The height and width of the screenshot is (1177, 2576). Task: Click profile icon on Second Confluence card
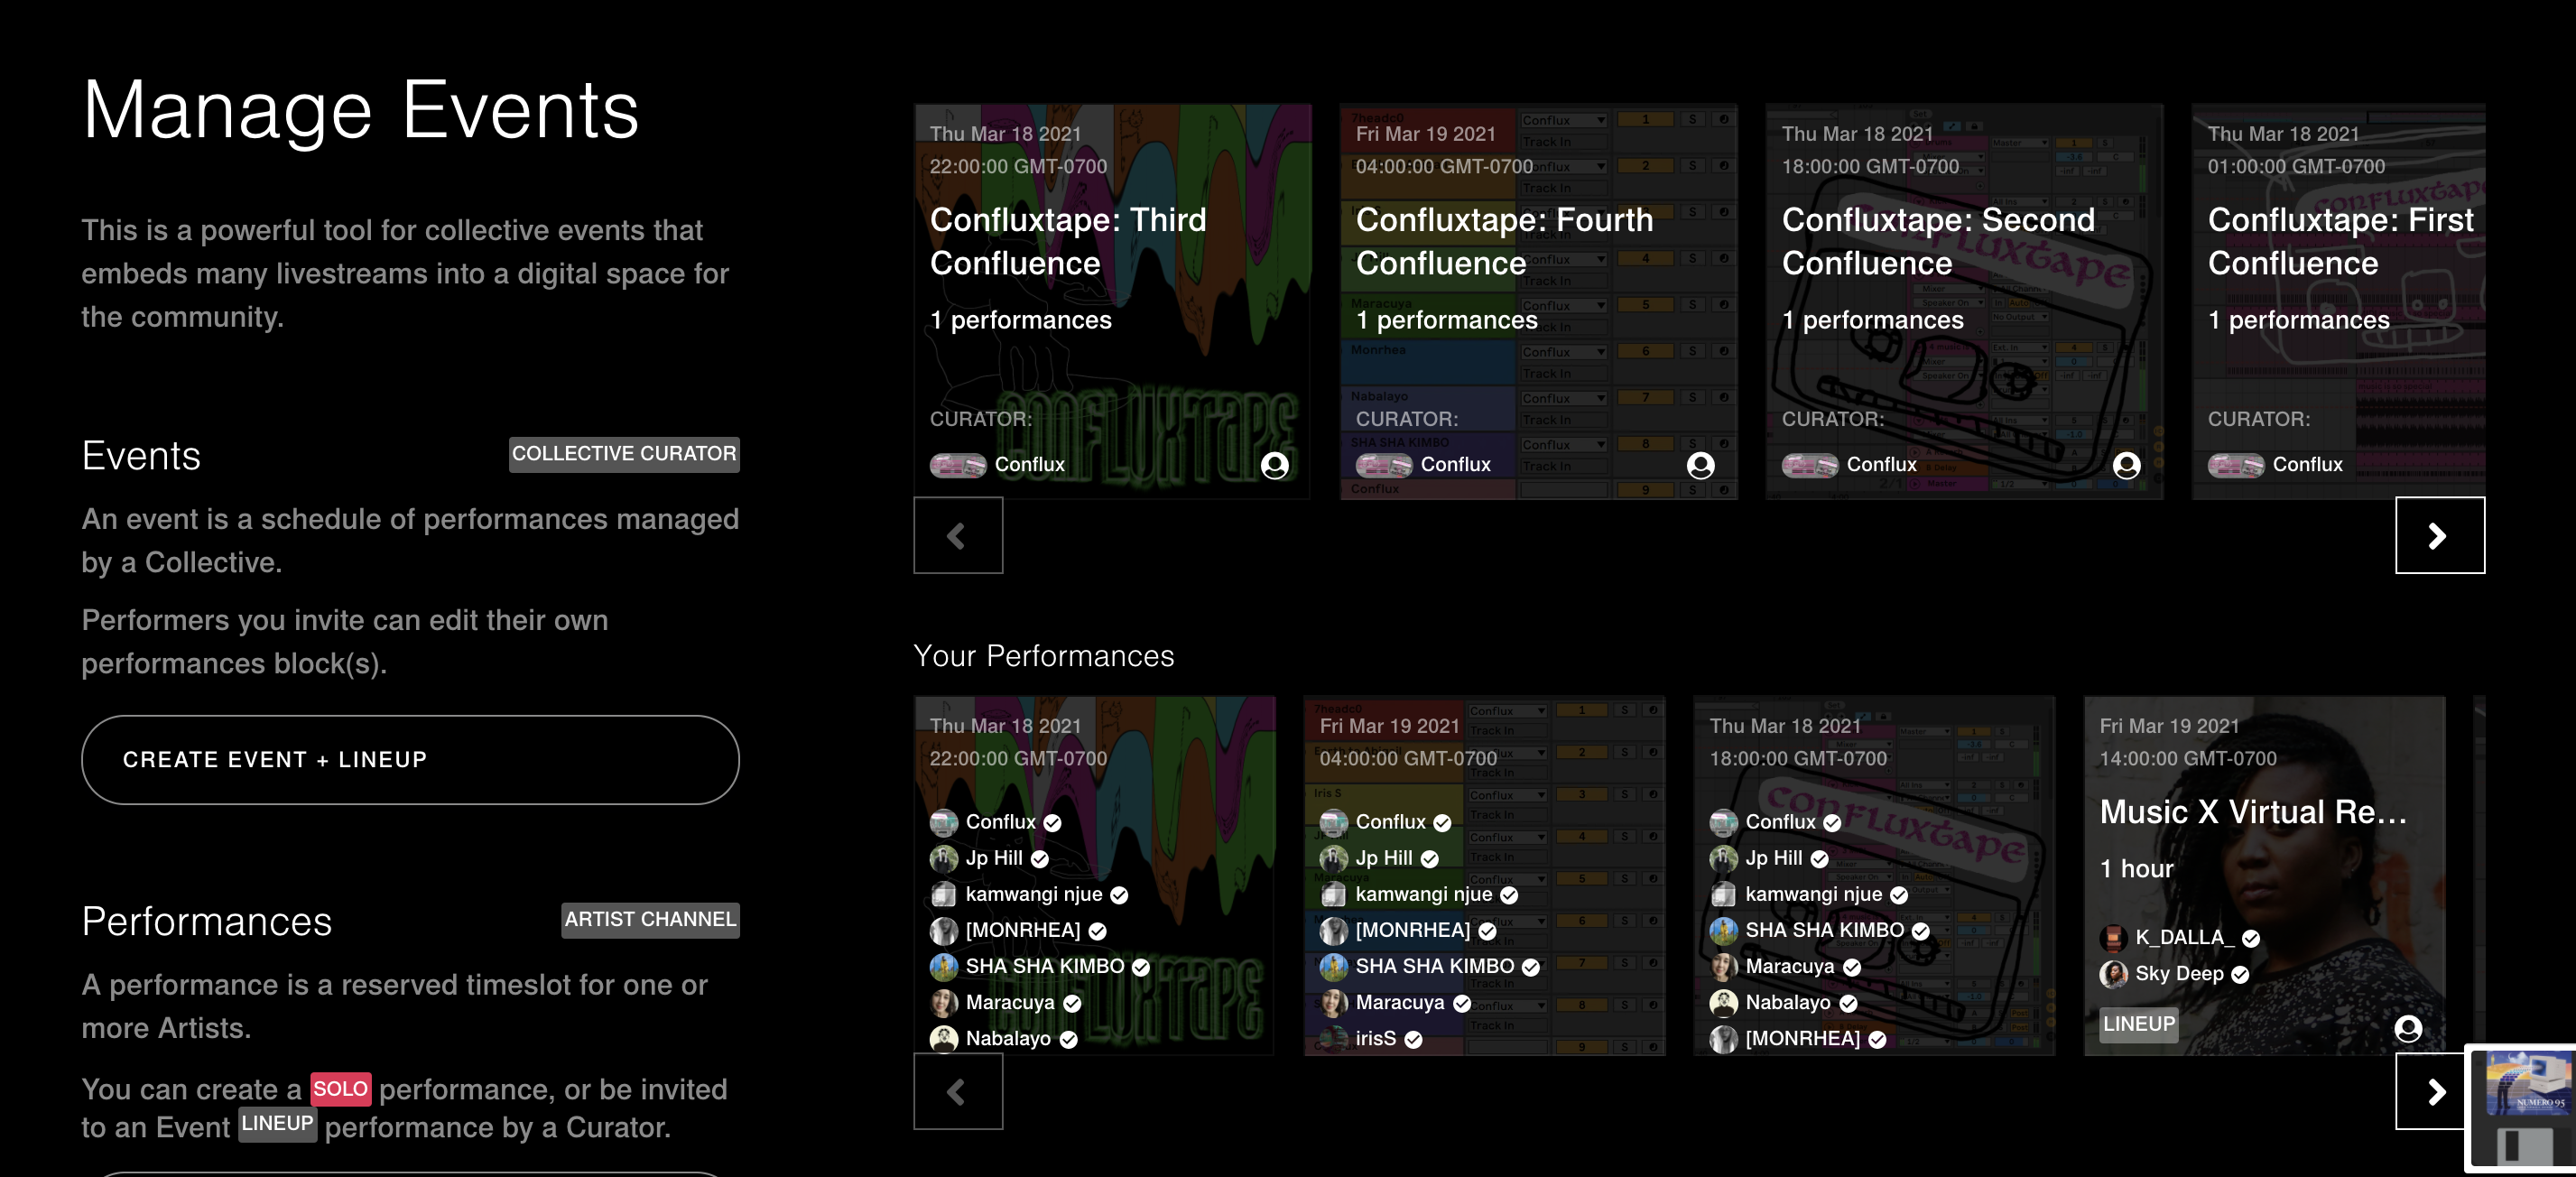coord(2126,465)
